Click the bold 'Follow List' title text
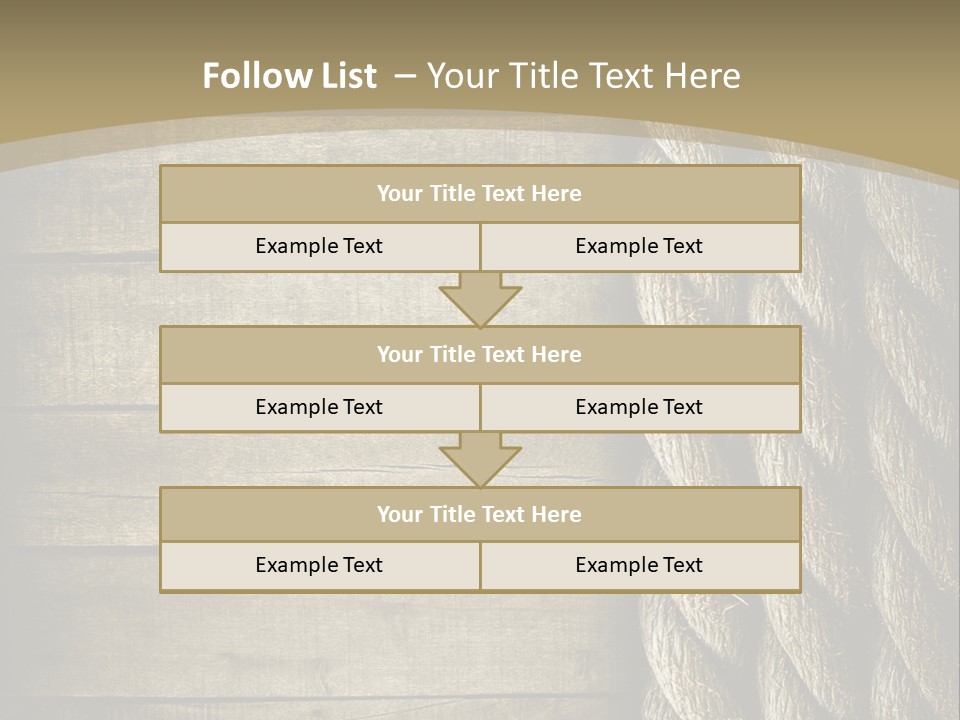This screenshot has height=720, width=960. pos(289,76)
